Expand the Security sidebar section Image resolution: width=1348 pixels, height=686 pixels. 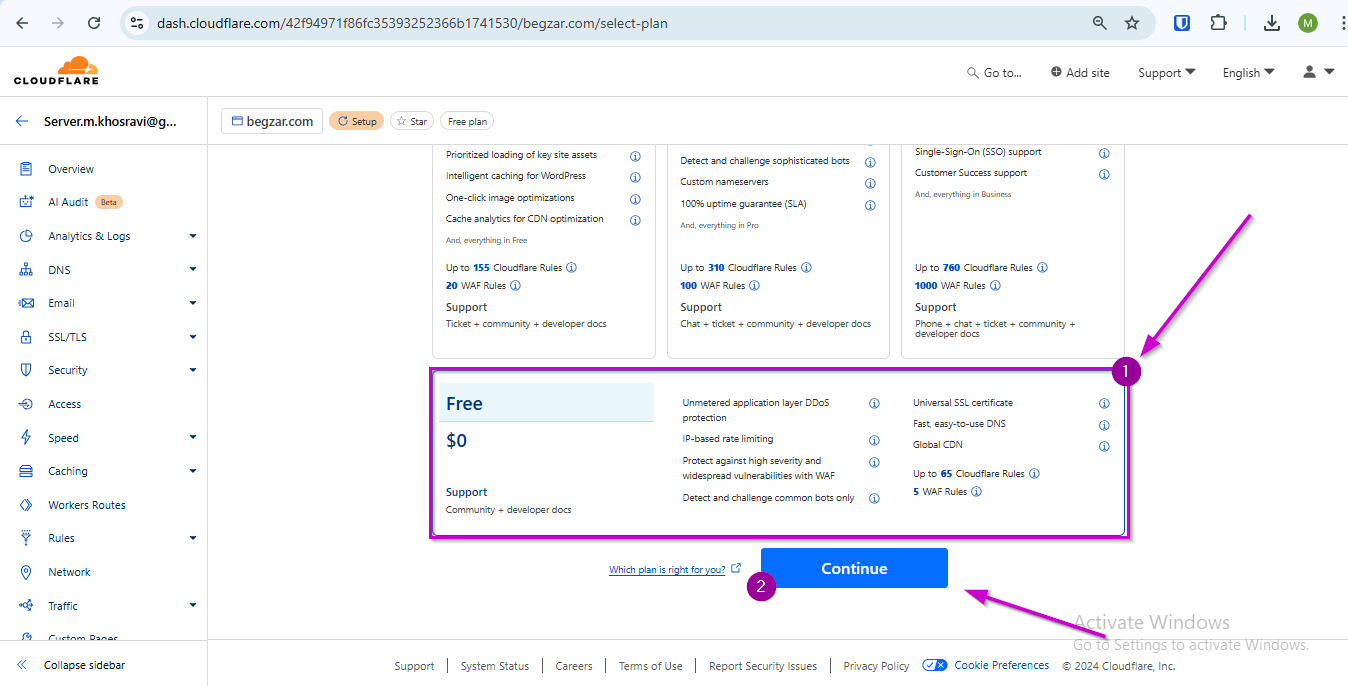point(192,370)
